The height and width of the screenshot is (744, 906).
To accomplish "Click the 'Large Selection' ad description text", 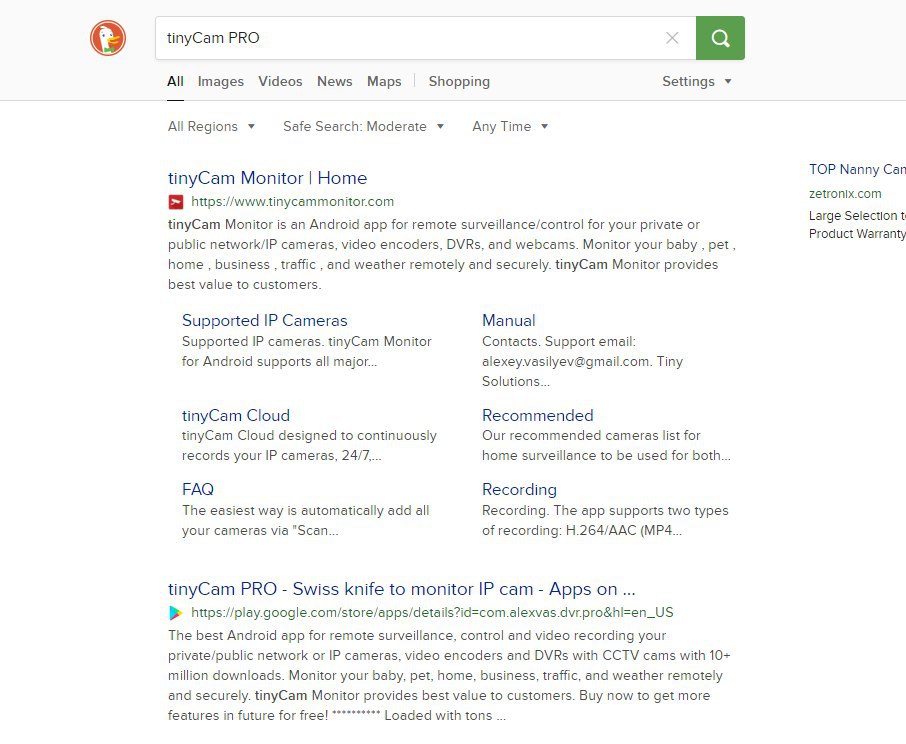I will point(857,225).
